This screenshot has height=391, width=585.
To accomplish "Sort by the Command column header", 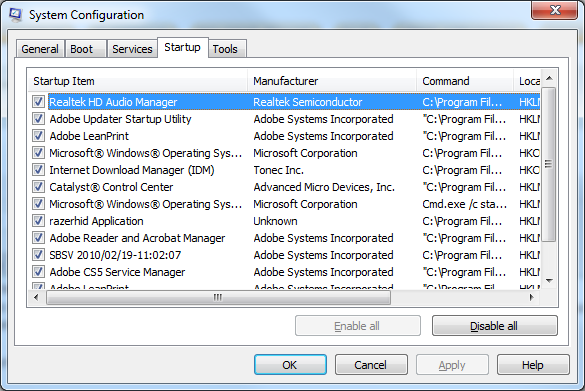I will pyautogui.click(x=465, y=81).
